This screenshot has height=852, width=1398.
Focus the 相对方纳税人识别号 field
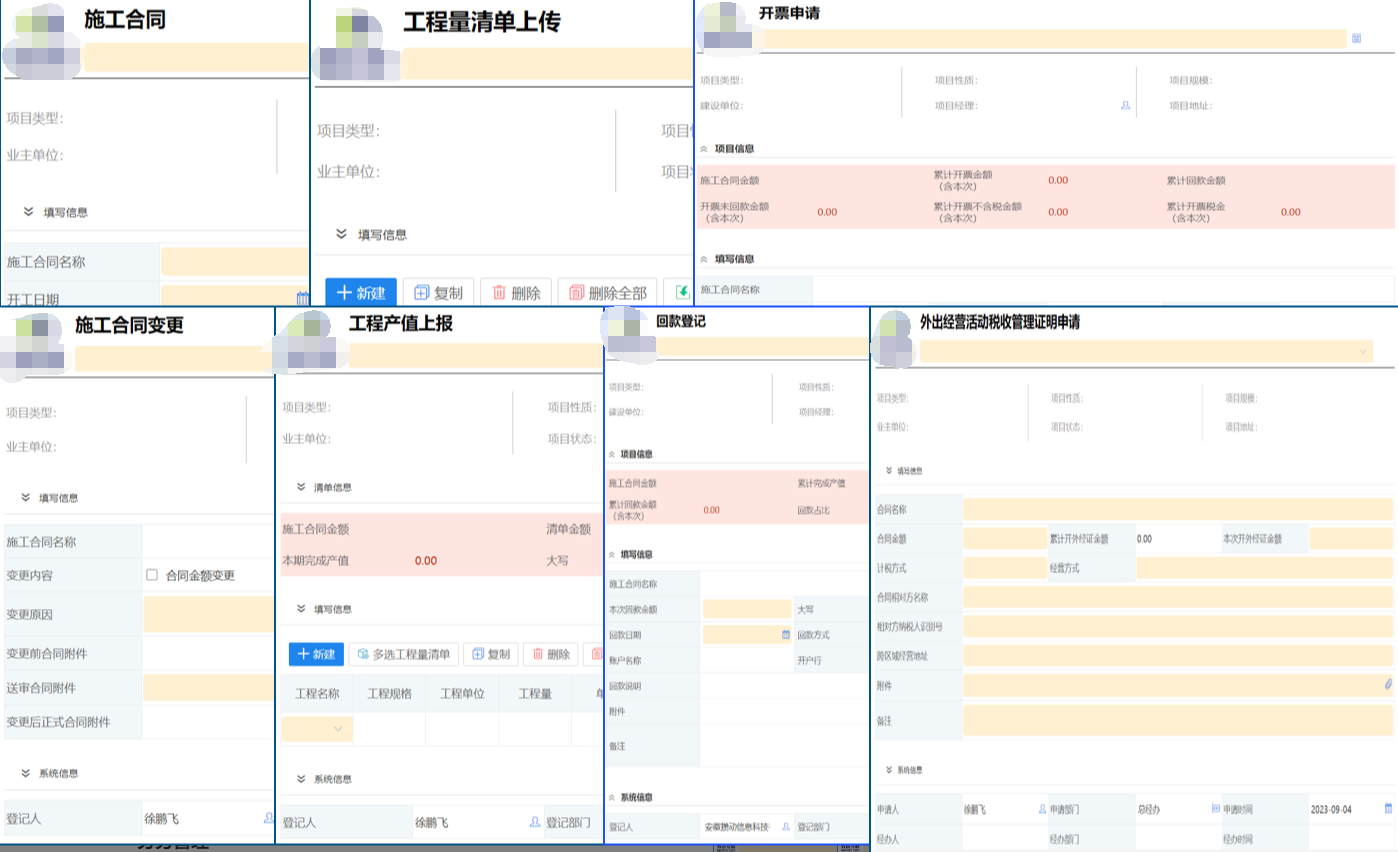click(x=1179, y=627)
